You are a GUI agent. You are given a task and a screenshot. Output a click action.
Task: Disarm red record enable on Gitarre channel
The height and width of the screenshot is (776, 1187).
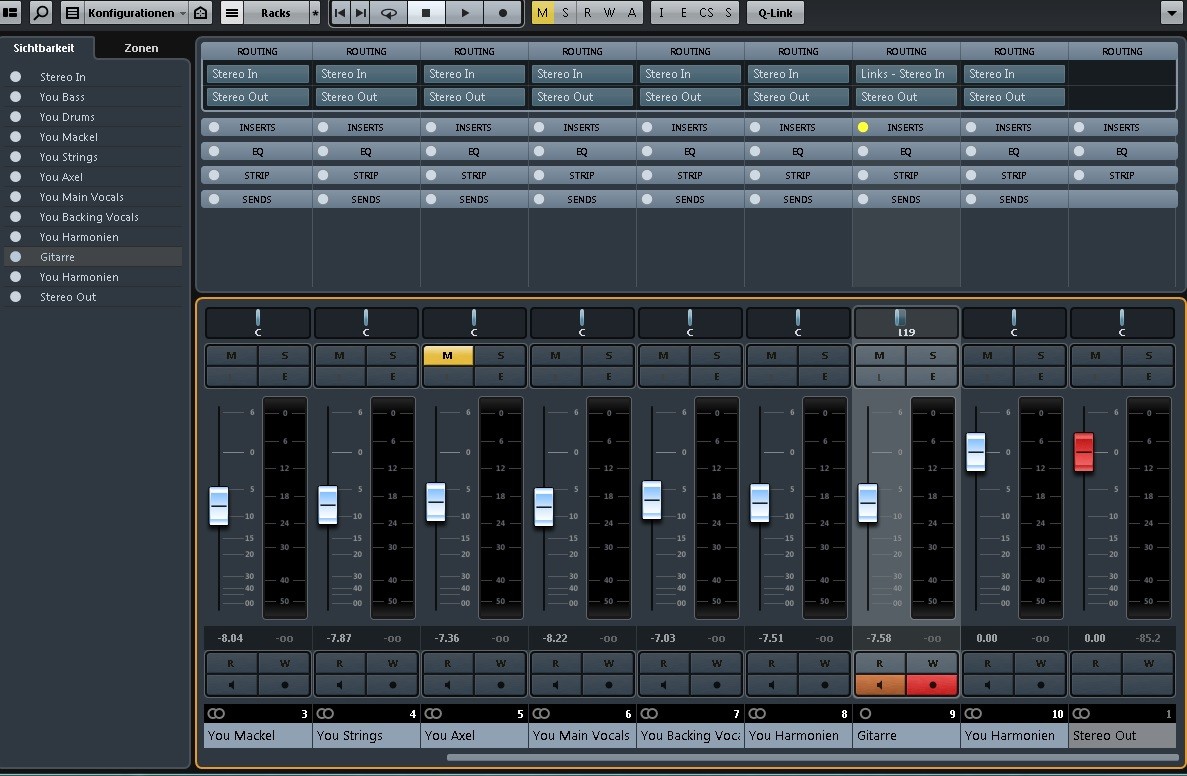point(932,685)
